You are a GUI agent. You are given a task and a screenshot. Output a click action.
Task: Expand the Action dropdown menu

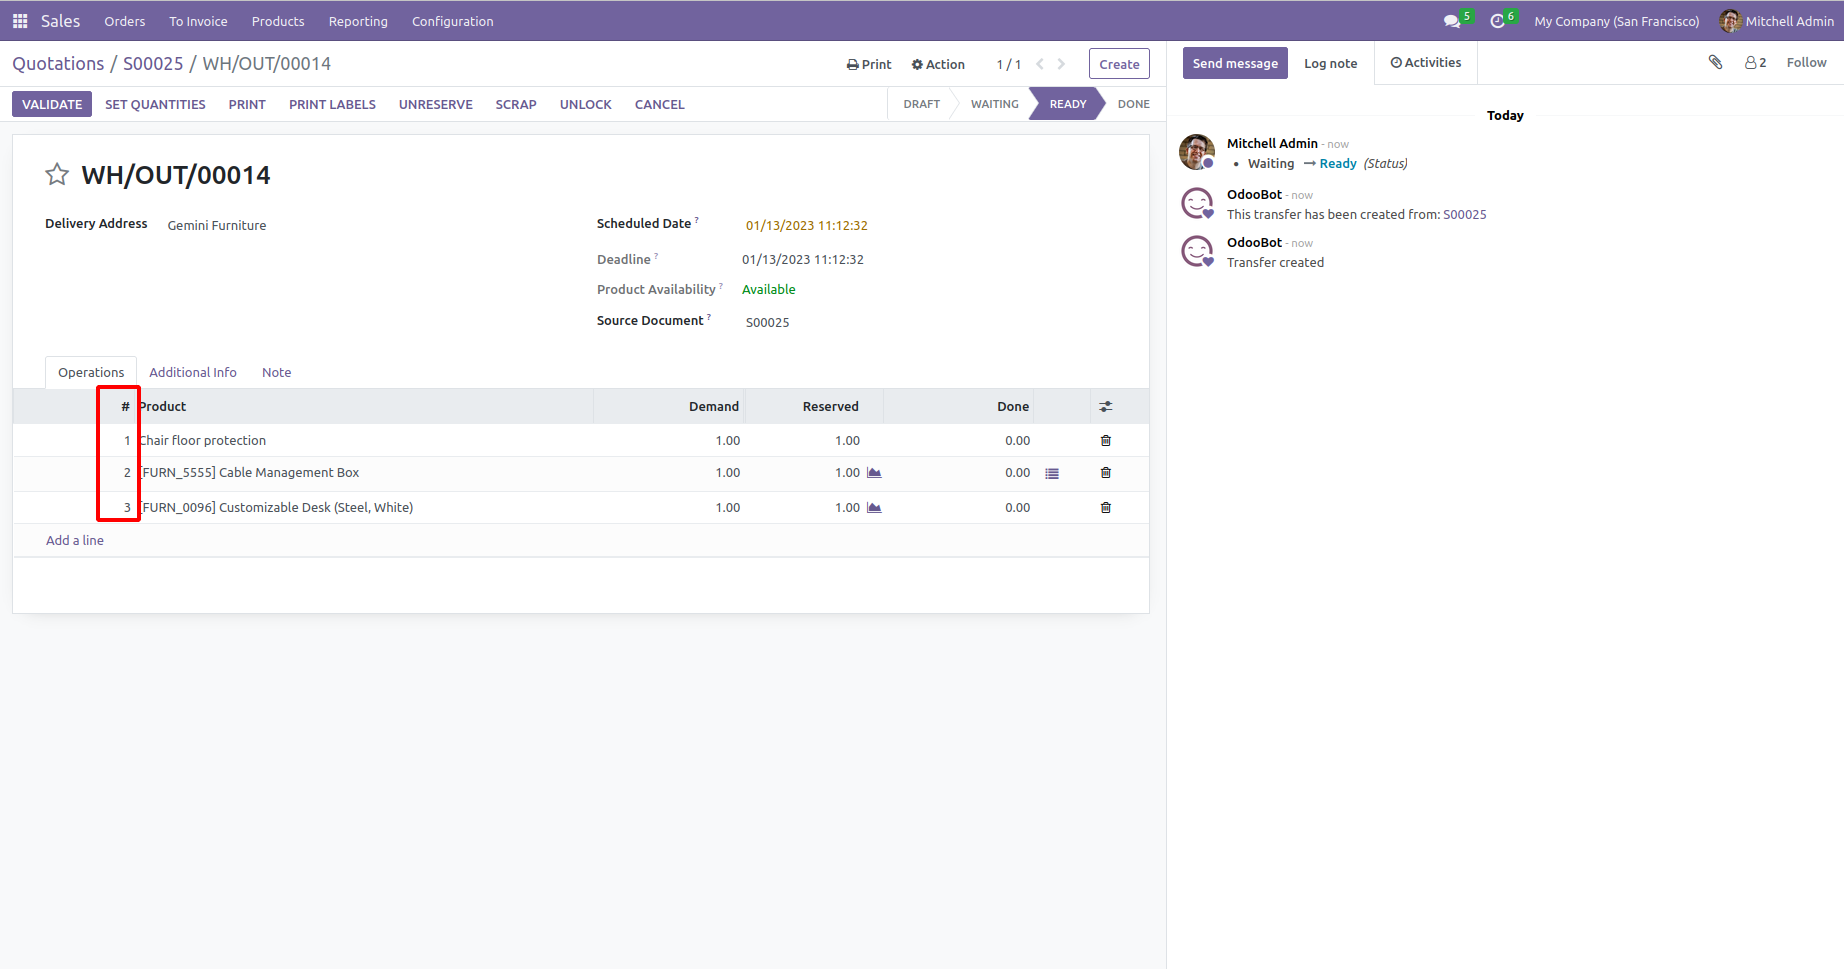point(938,64)
